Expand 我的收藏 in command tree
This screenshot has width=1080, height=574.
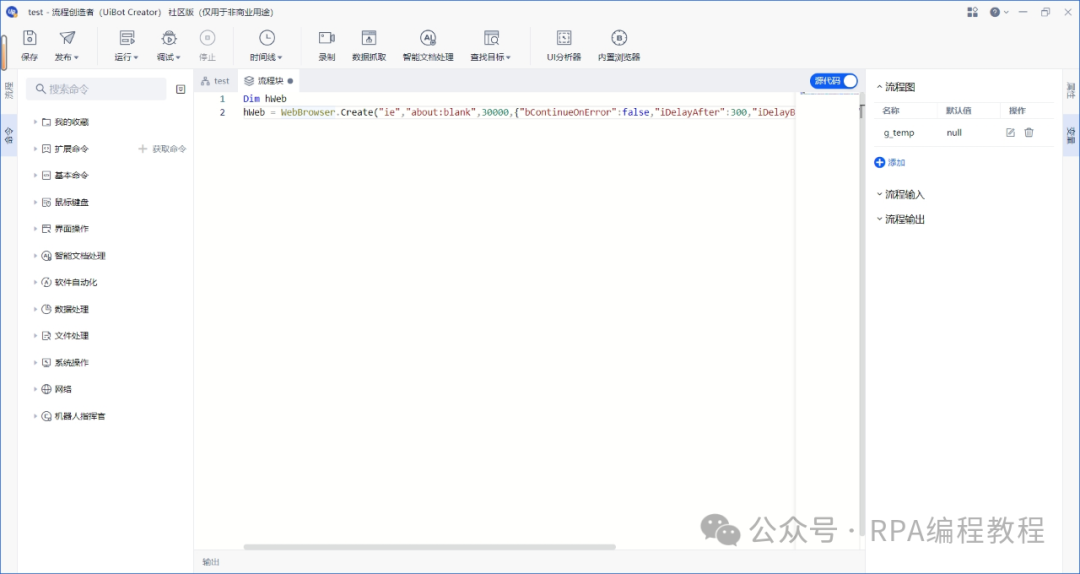coord(35,122)
